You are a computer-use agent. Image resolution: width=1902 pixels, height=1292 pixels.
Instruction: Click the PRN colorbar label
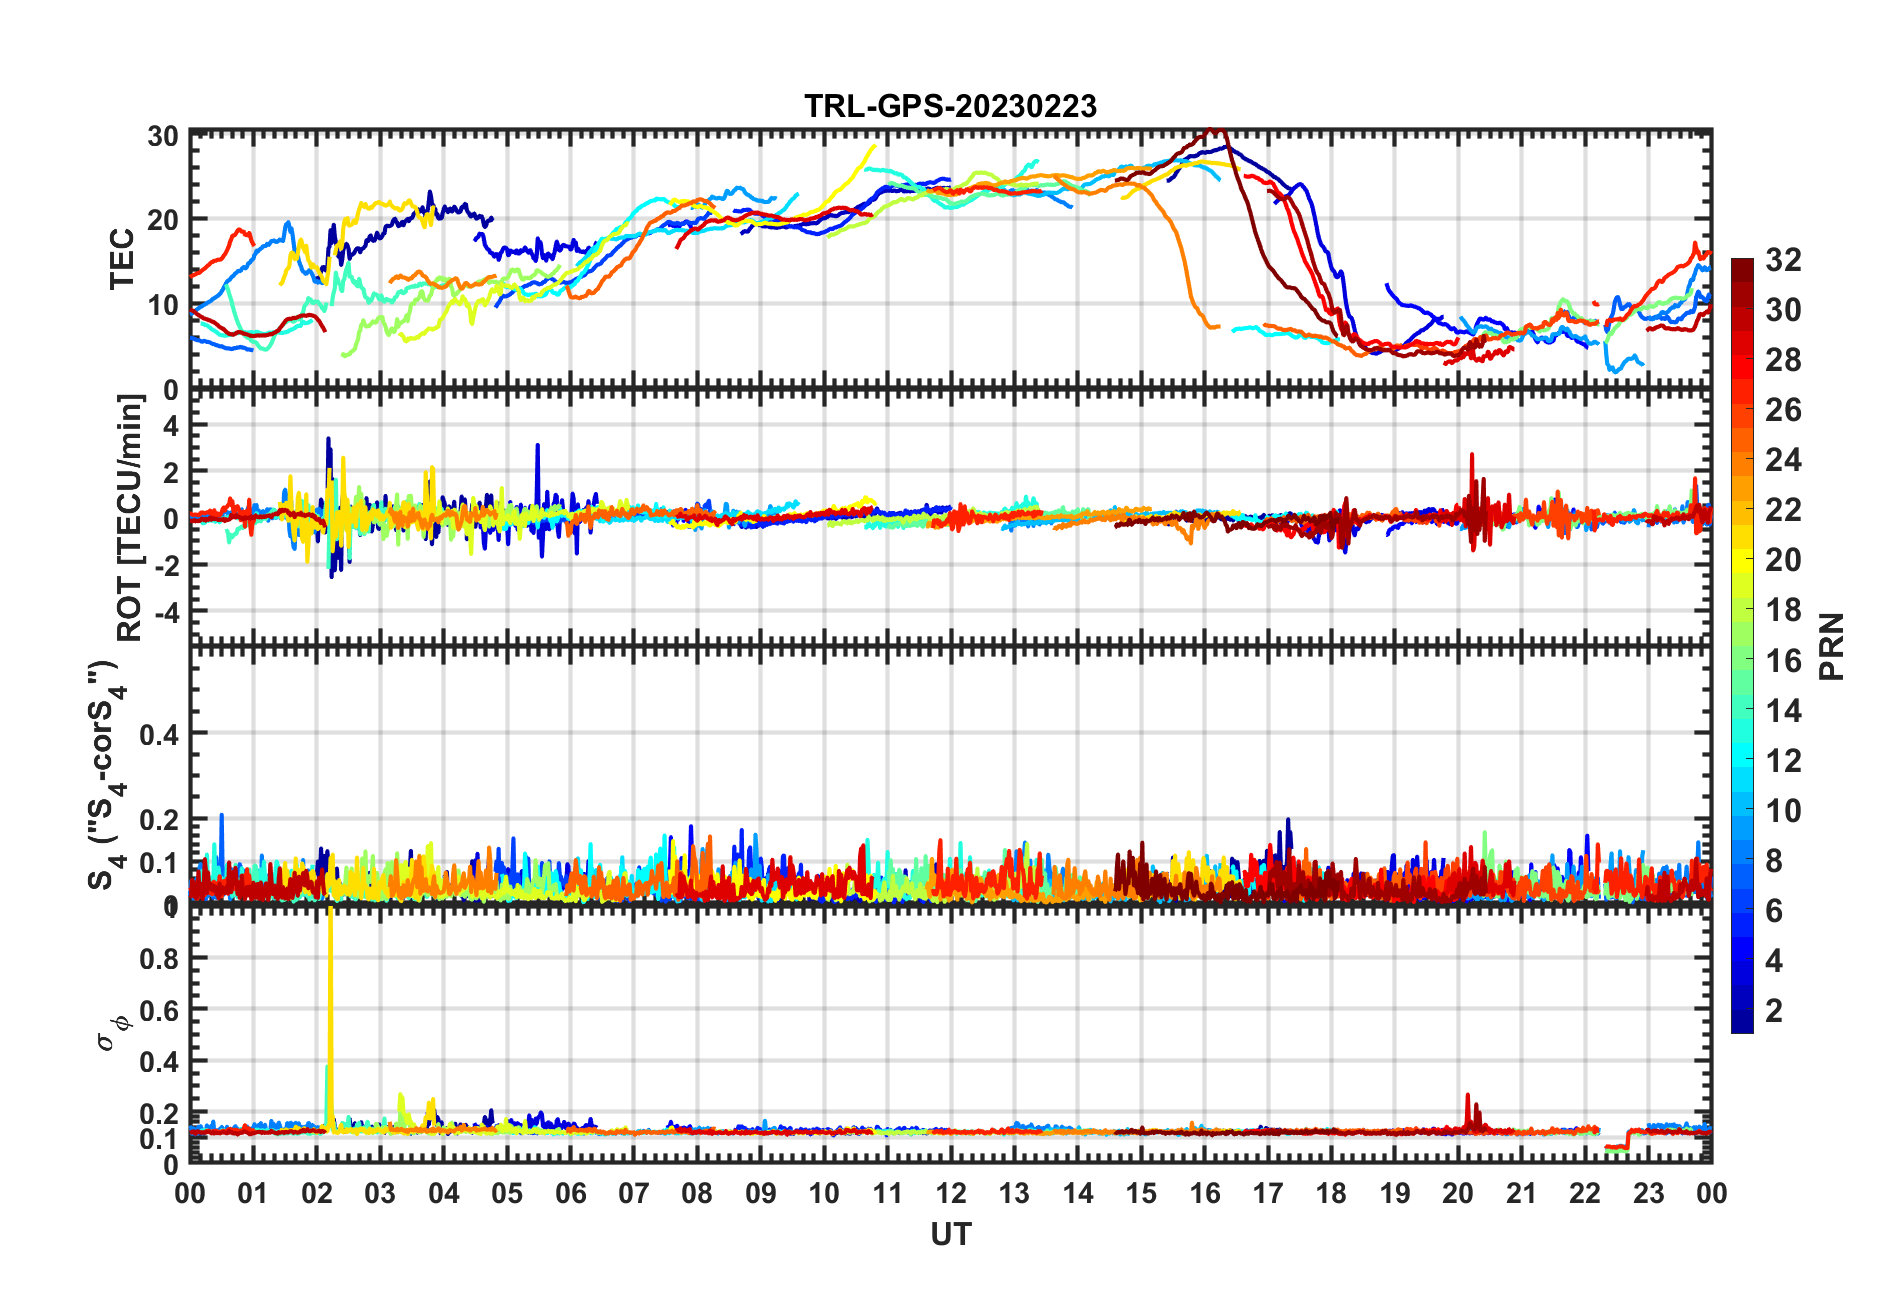point(1831,647)
